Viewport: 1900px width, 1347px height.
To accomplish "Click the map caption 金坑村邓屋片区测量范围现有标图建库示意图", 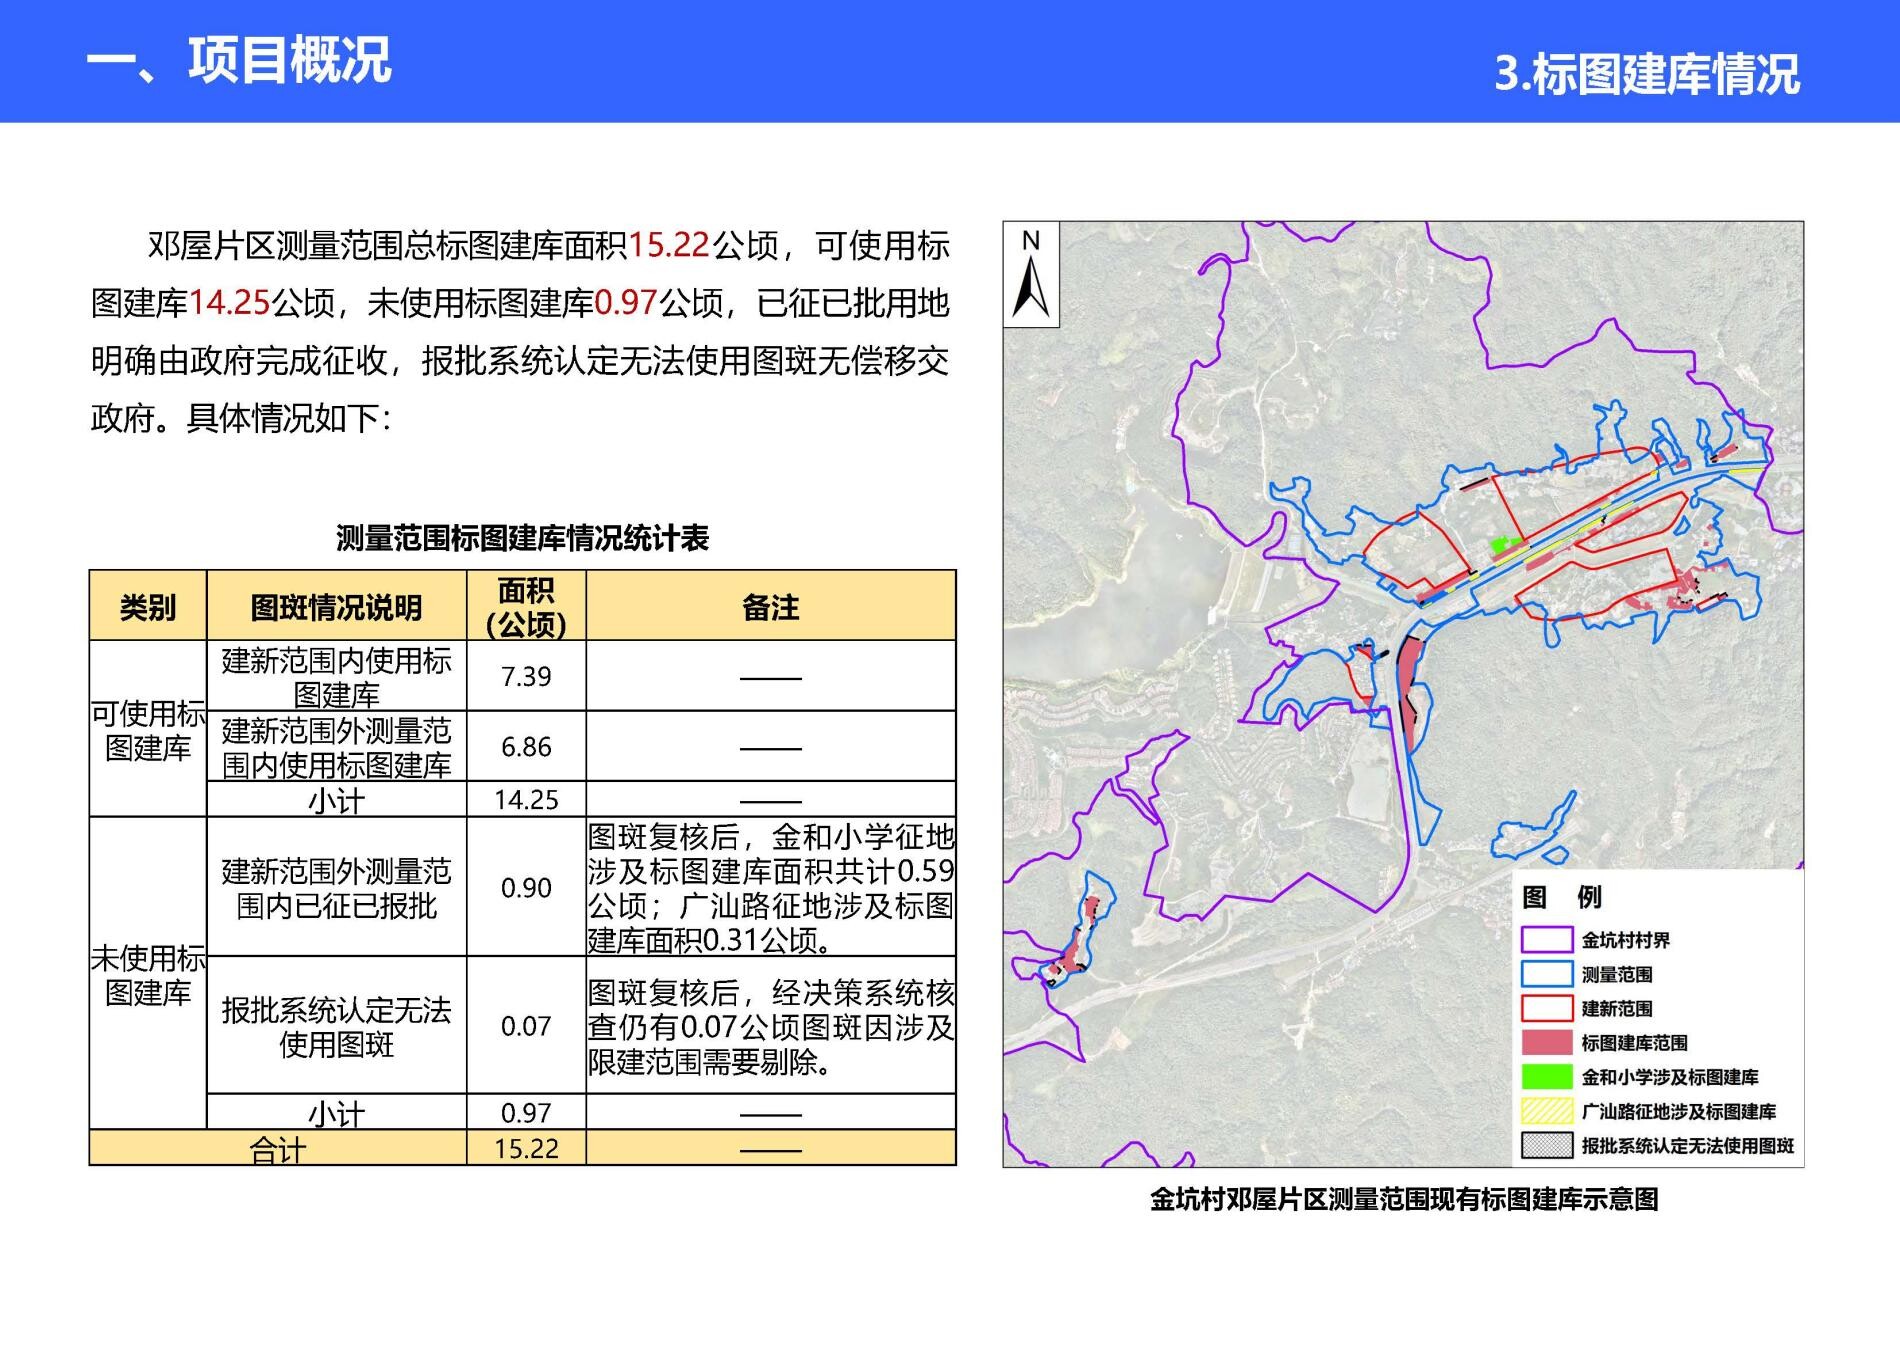I will point(1403,1199).
